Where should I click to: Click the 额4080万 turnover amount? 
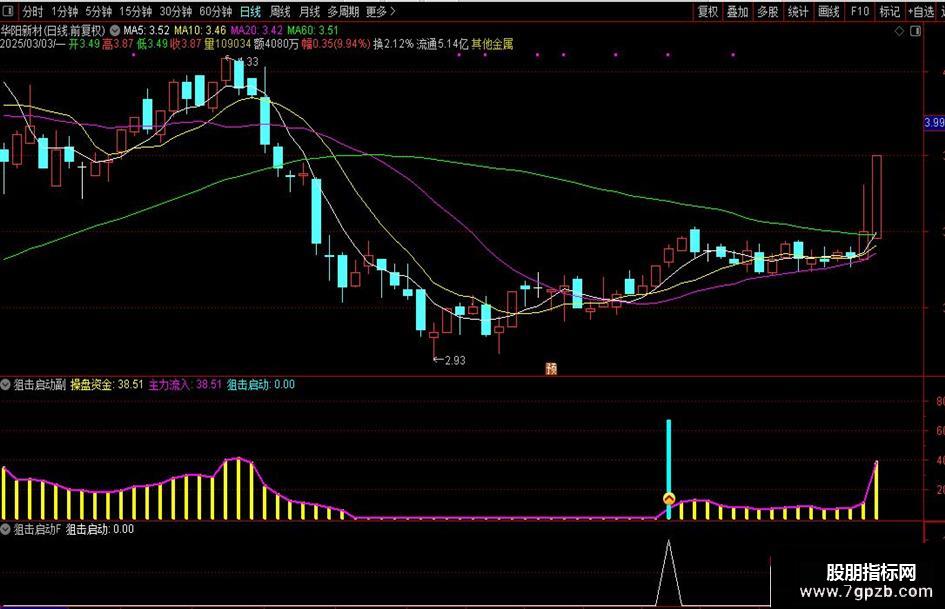(x=276, y=43)
